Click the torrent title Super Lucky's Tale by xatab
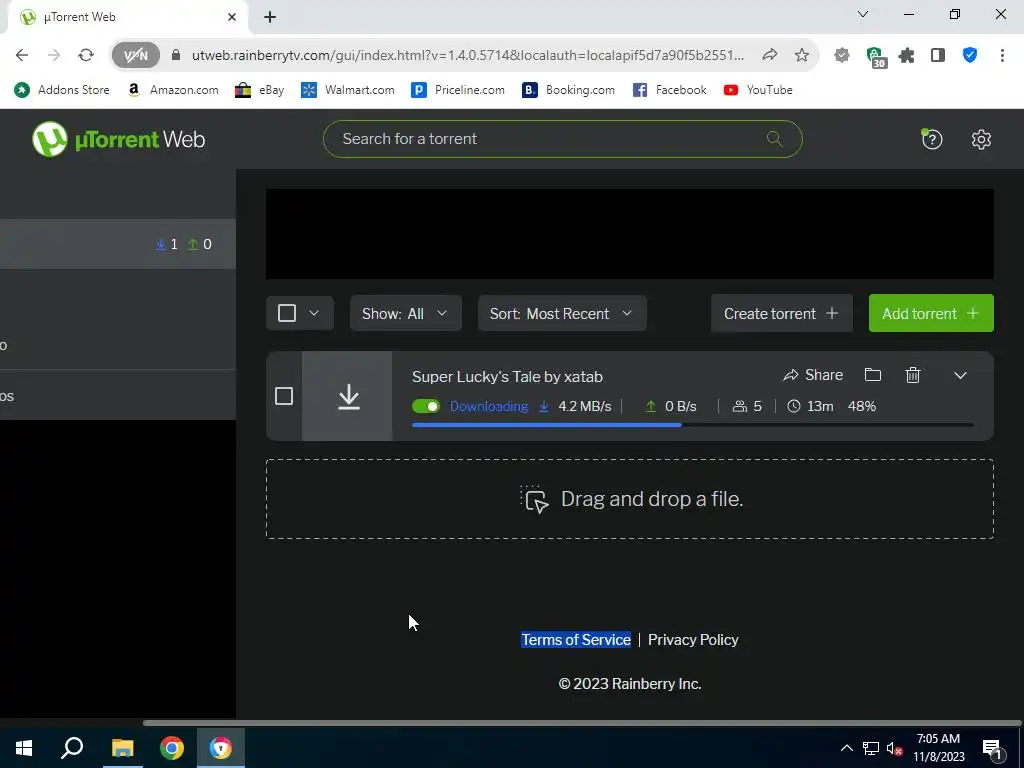 tap(507, 377)
